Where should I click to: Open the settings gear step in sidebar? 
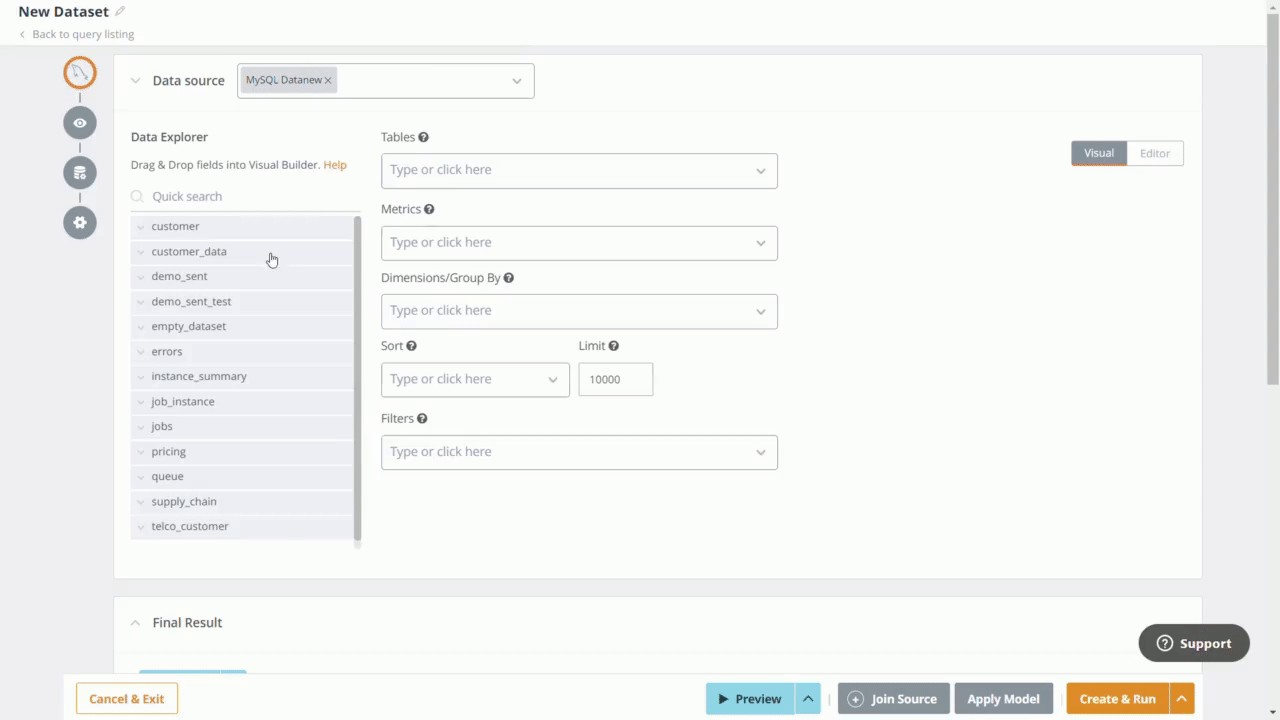79,222
